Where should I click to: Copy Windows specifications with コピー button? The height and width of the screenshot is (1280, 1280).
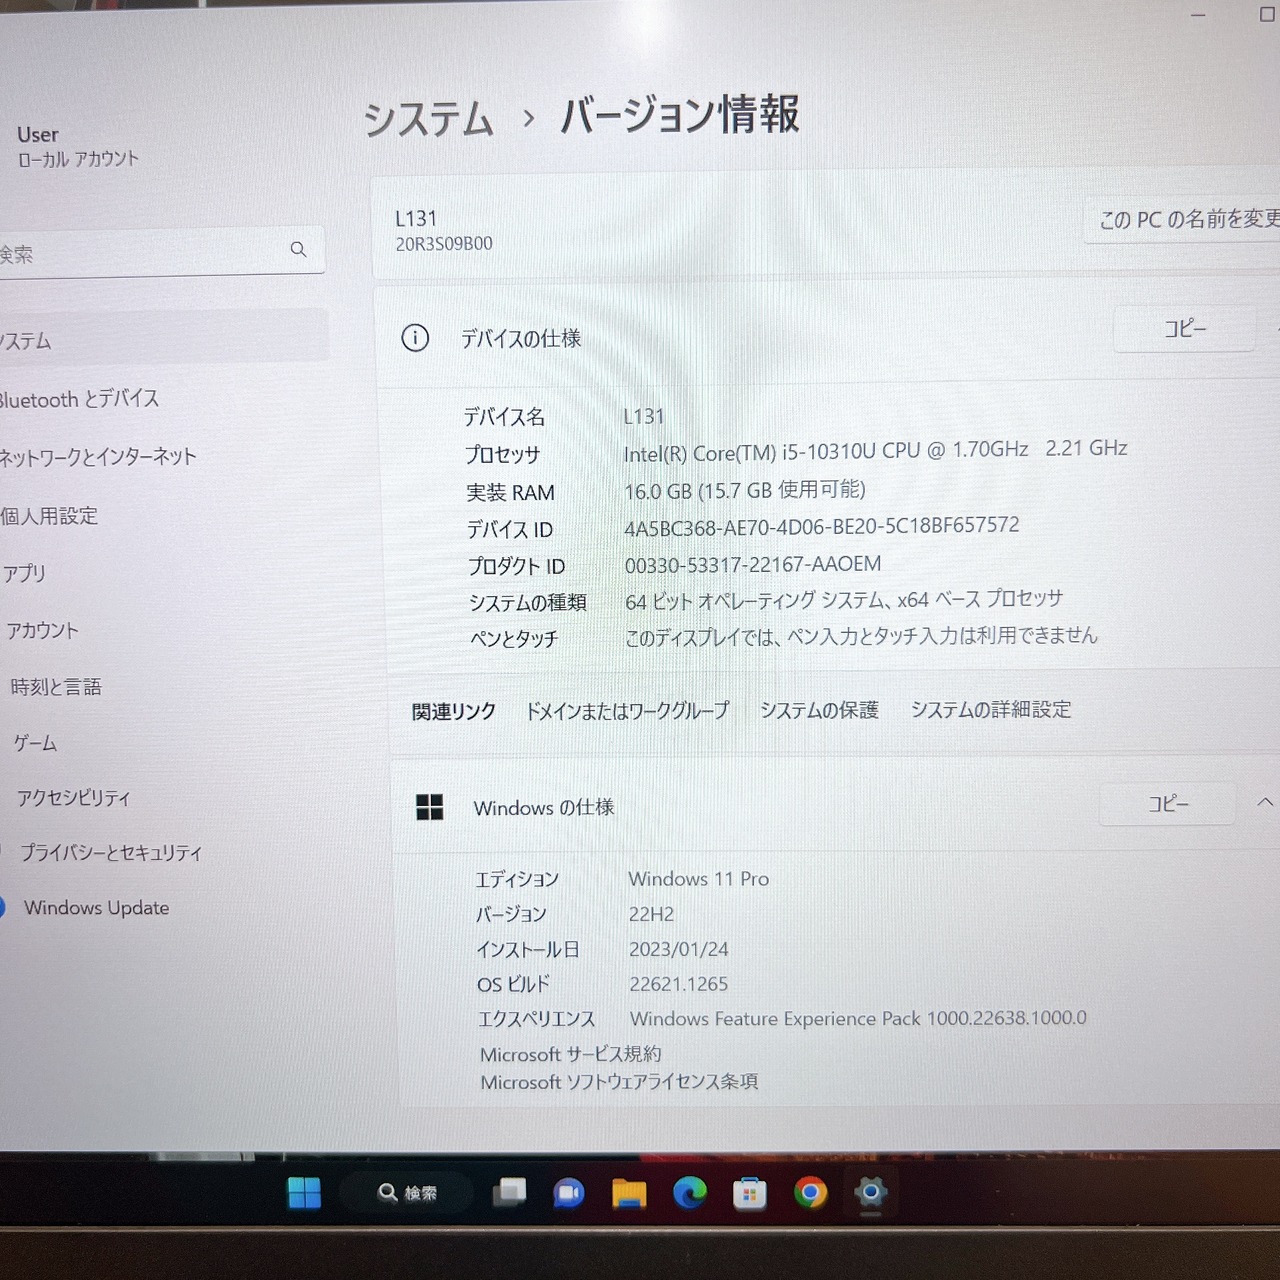(1168, 803)
